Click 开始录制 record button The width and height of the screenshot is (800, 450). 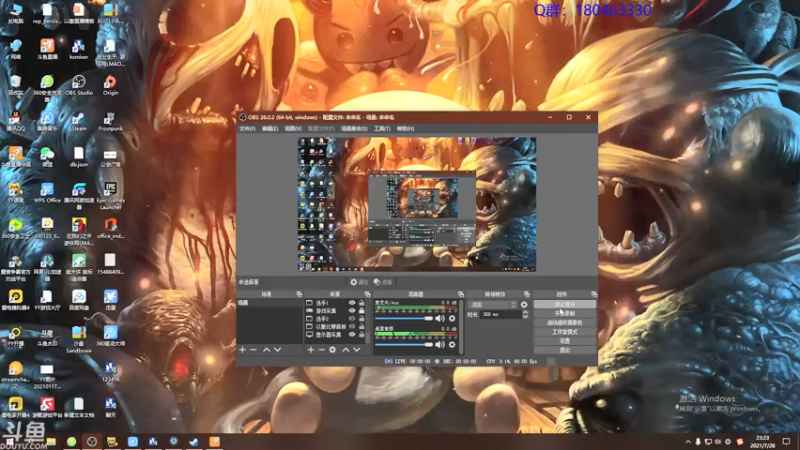[565, 313]
